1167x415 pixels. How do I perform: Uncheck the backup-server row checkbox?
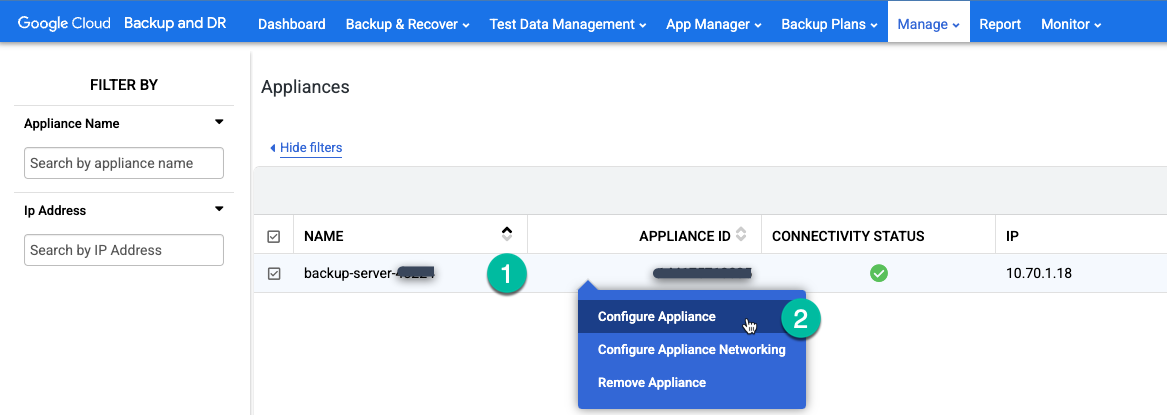click(x=274, y=273)
